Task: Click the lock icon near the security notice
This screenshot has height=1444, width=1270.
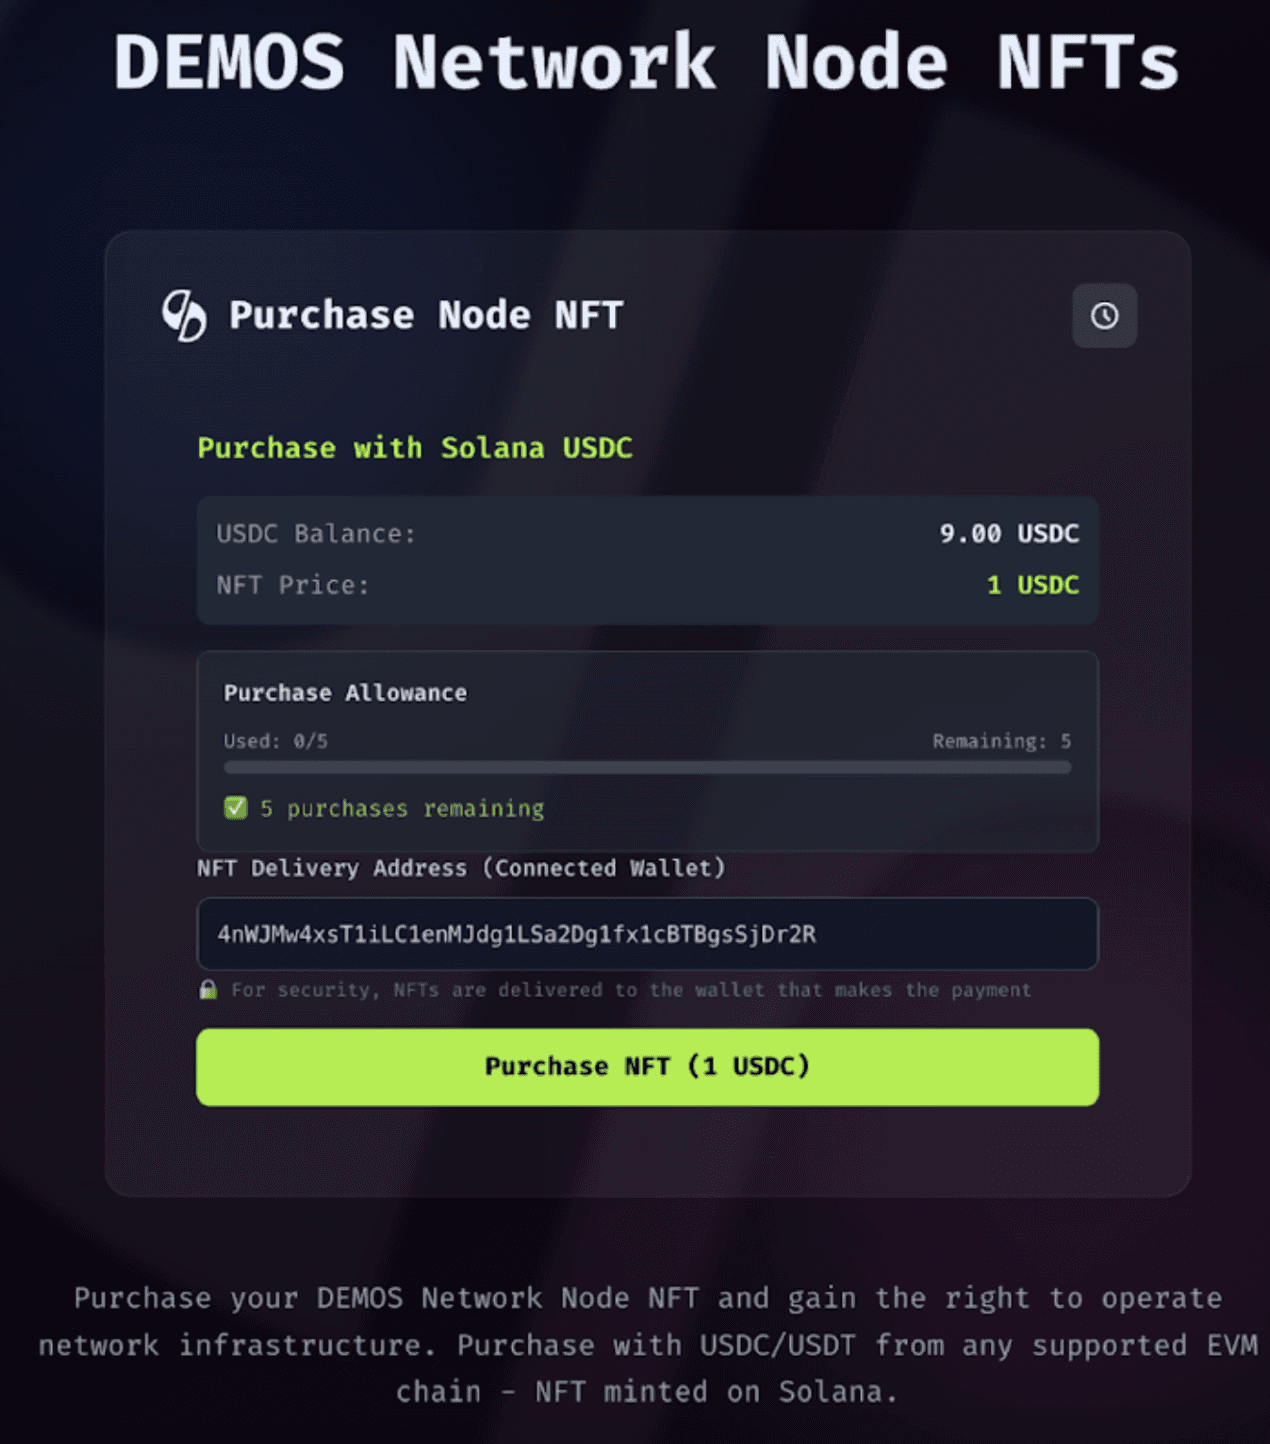Action: pos(208,989)
